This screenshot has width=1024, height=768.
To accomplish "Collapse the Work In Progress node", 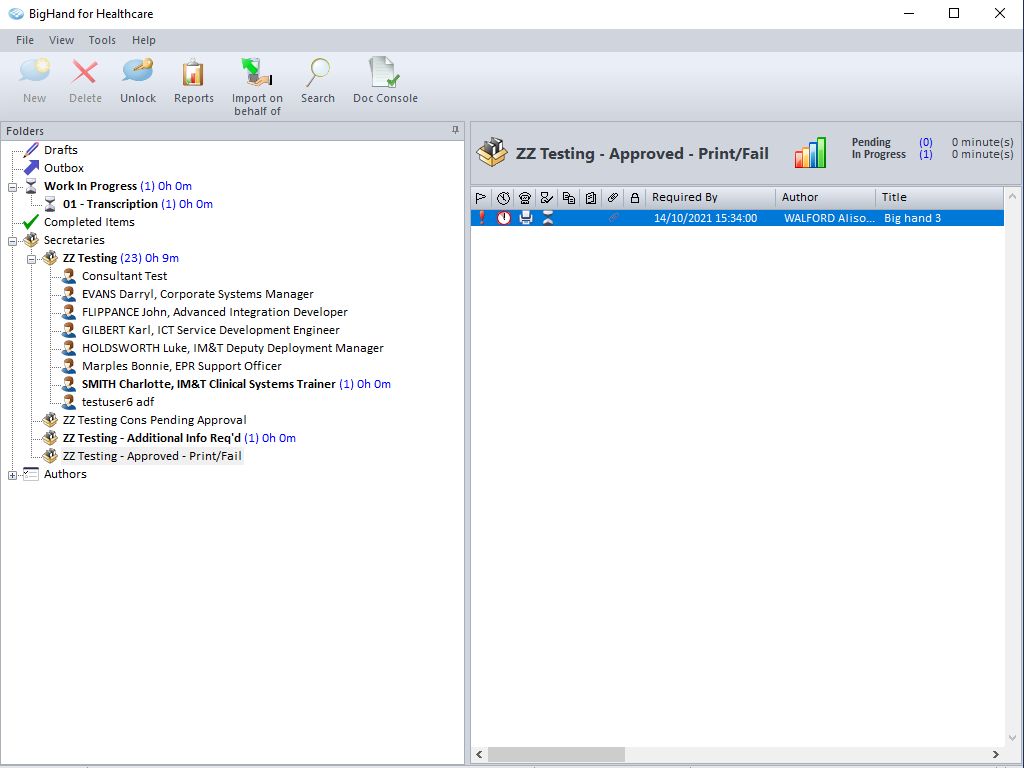I will pyautogui.click(x=12, y=187).
